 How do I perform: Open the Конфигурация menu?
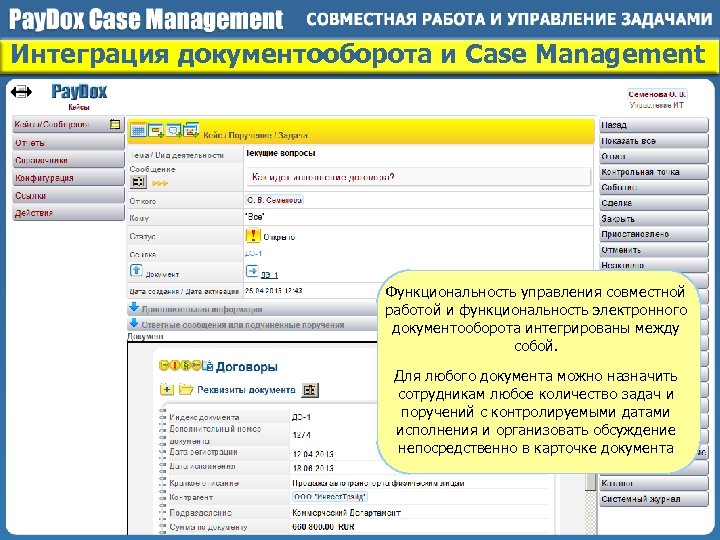(x=68, y=178)
